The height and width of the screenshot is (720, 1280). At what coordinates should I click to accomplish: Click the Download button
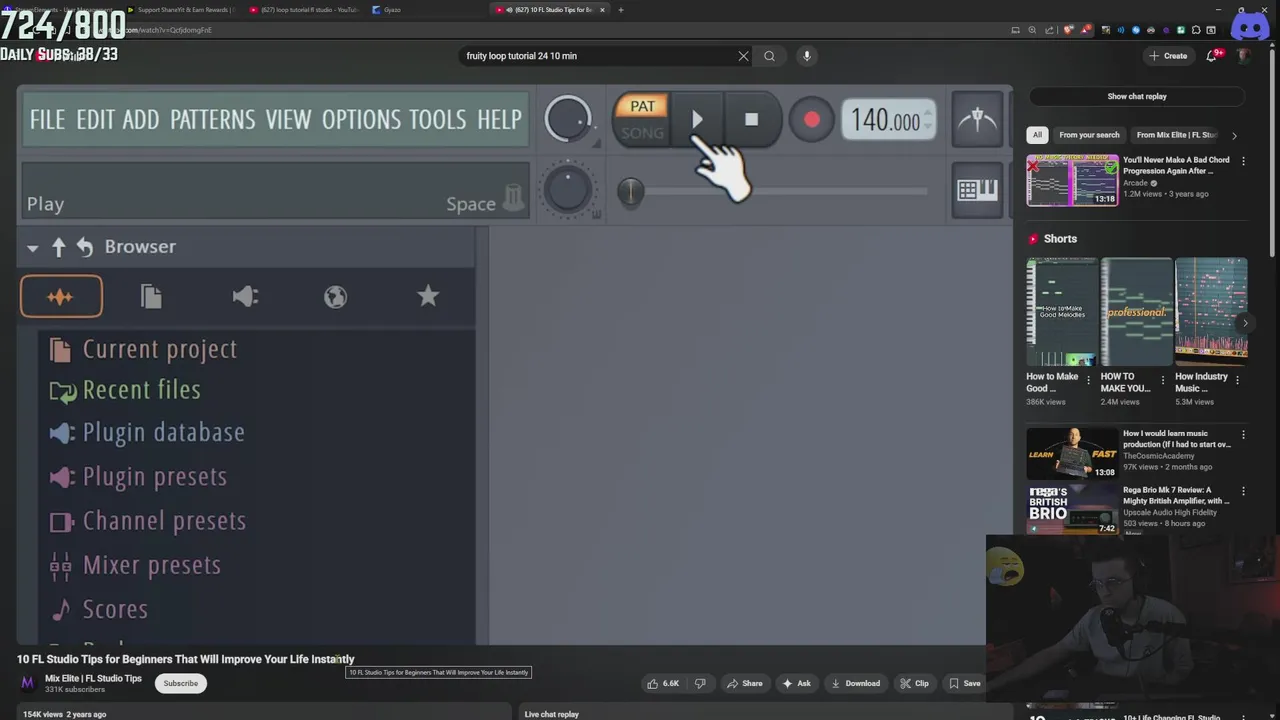pyautogui.click(x=855, y=683)
